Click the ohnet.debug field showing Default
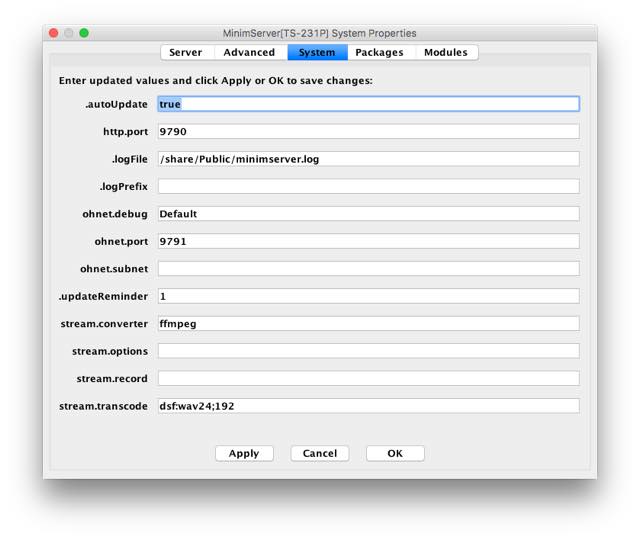Viewport: 640px width, 540px height. 369,214
